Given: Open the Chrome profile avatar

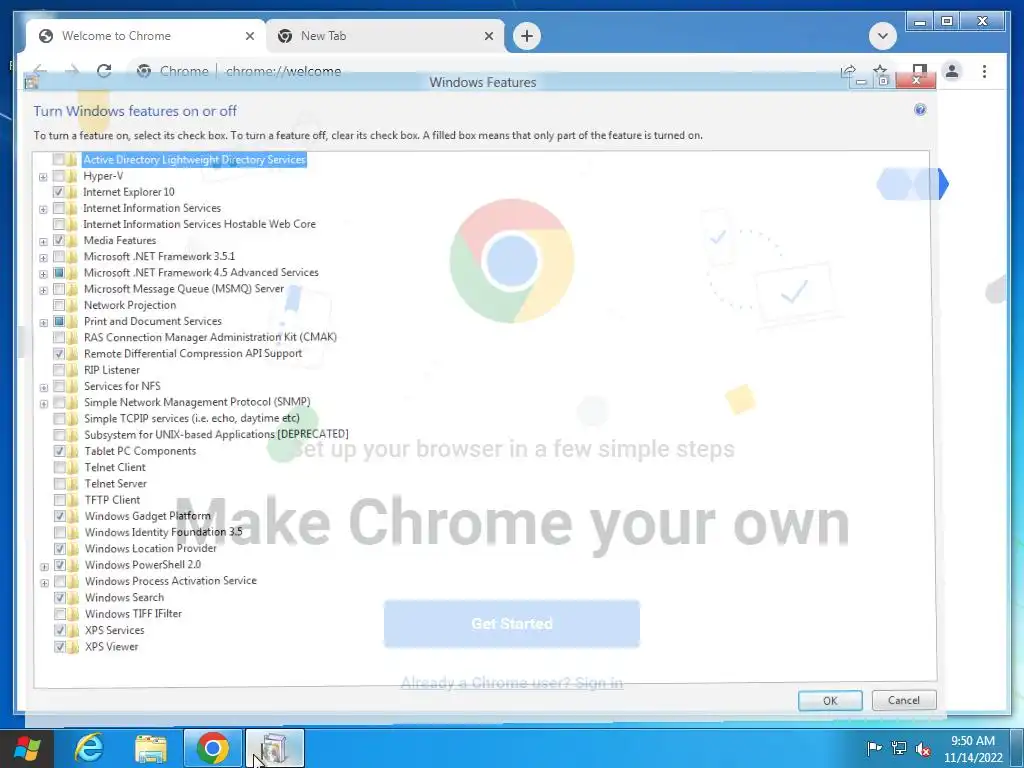Looking at the screenshot, I should tap(952, 71).
